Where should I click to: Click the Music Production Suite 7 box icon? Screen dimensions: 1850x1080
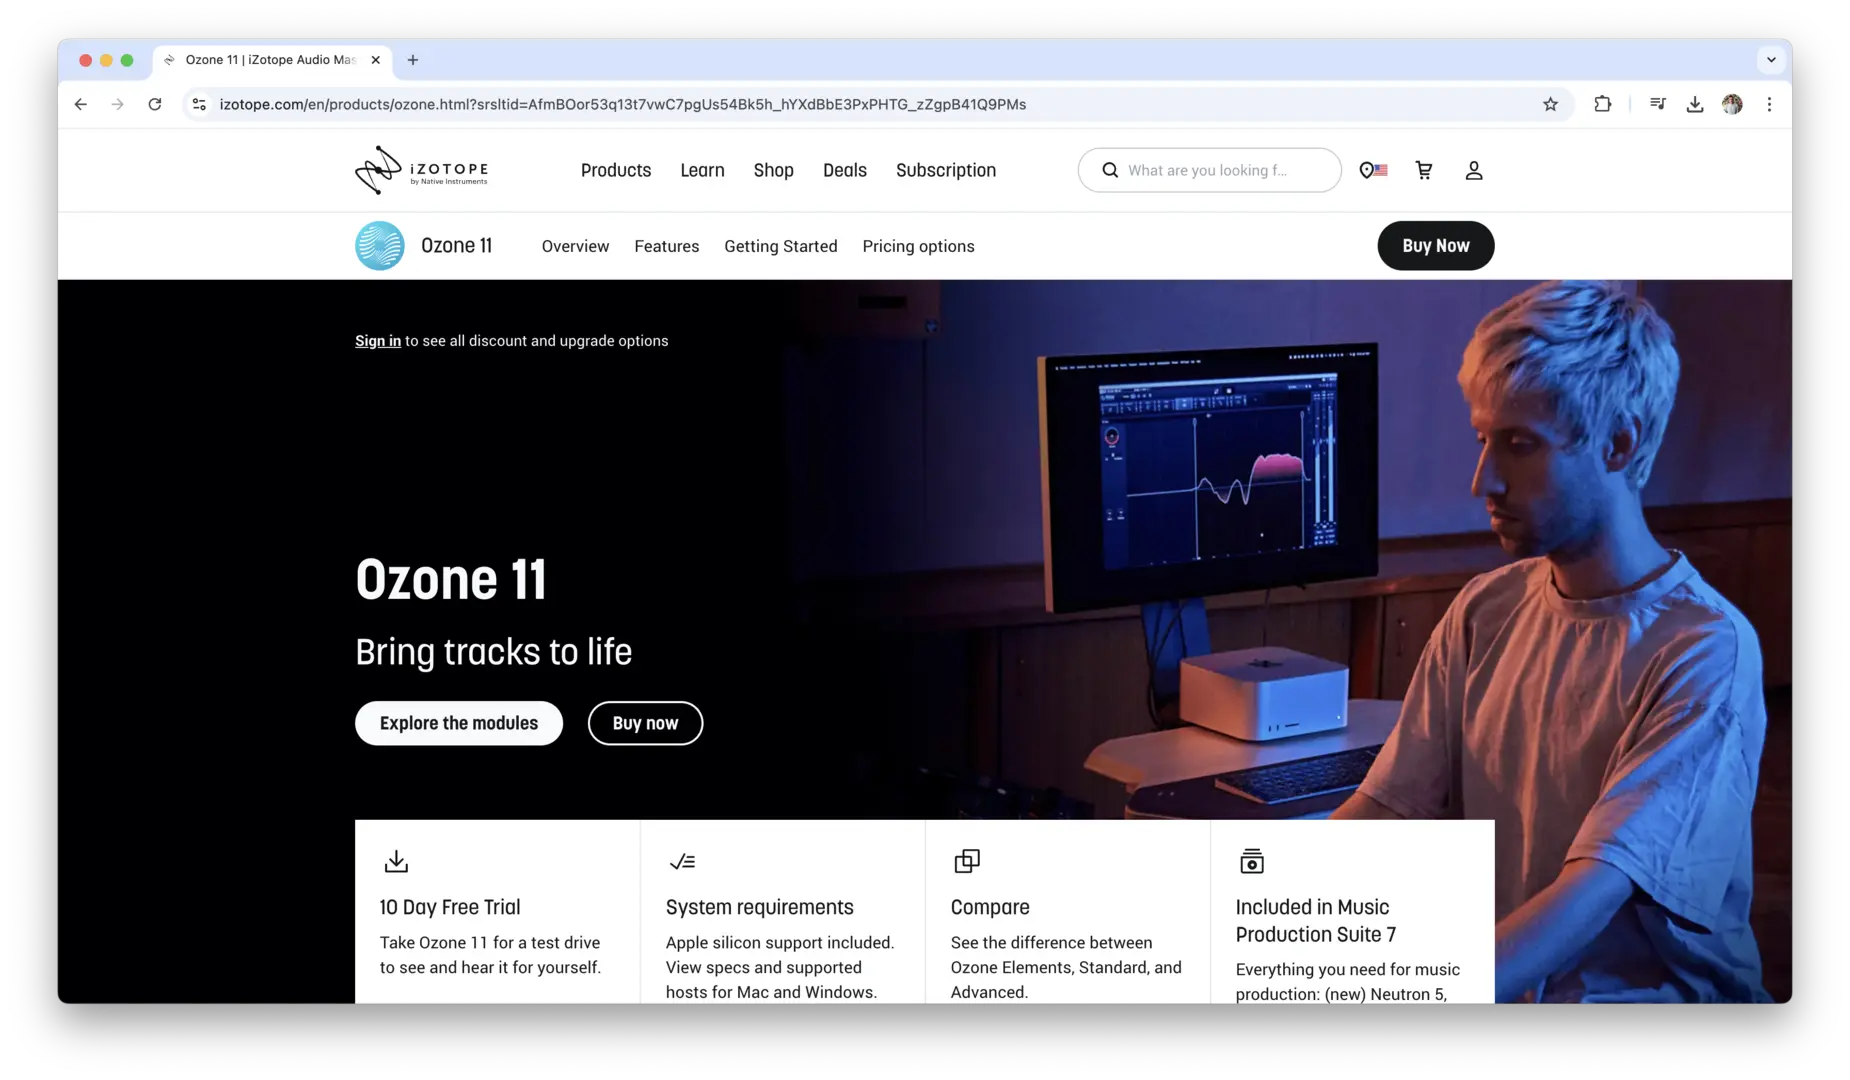click(x=1252, y=861)
